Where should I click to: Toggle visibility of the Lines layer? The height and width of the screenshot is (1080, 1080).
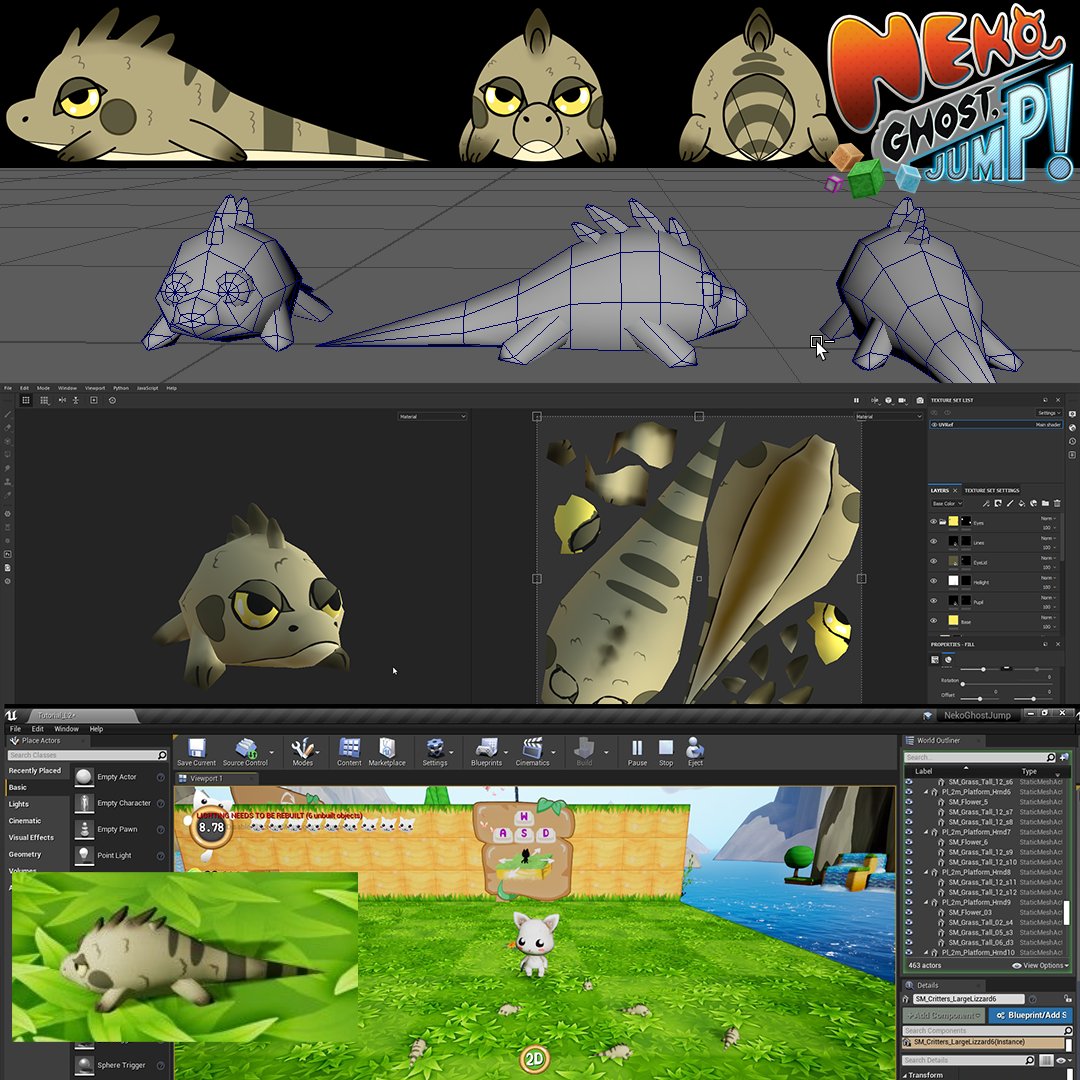(x=933, y=541)
